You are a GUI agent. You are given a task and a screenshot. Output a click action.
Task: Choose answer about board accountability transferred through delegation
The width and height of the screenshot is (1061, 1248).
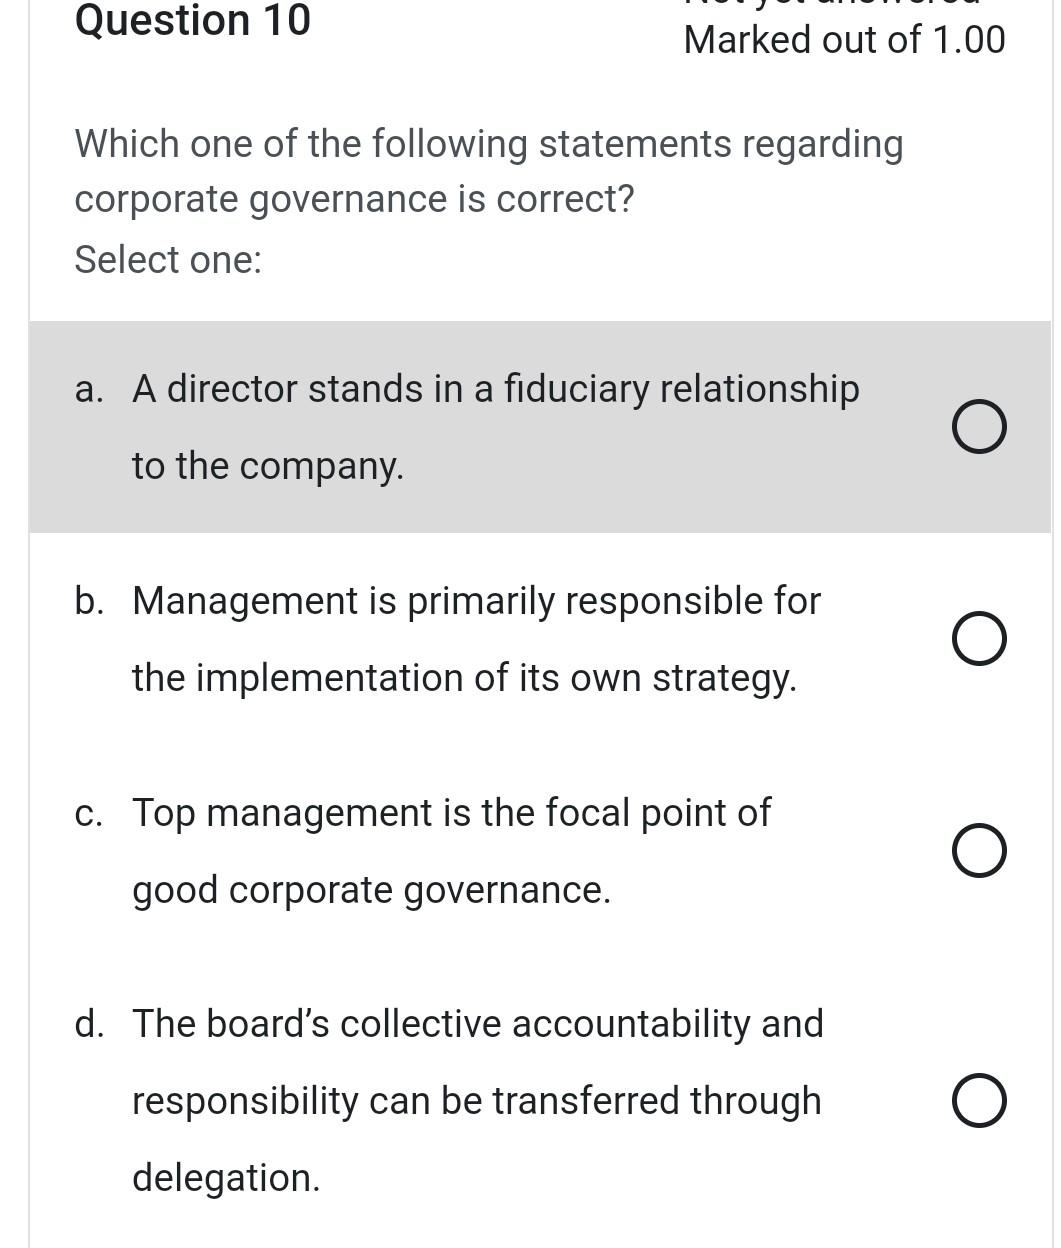[x=979, y=1100]
